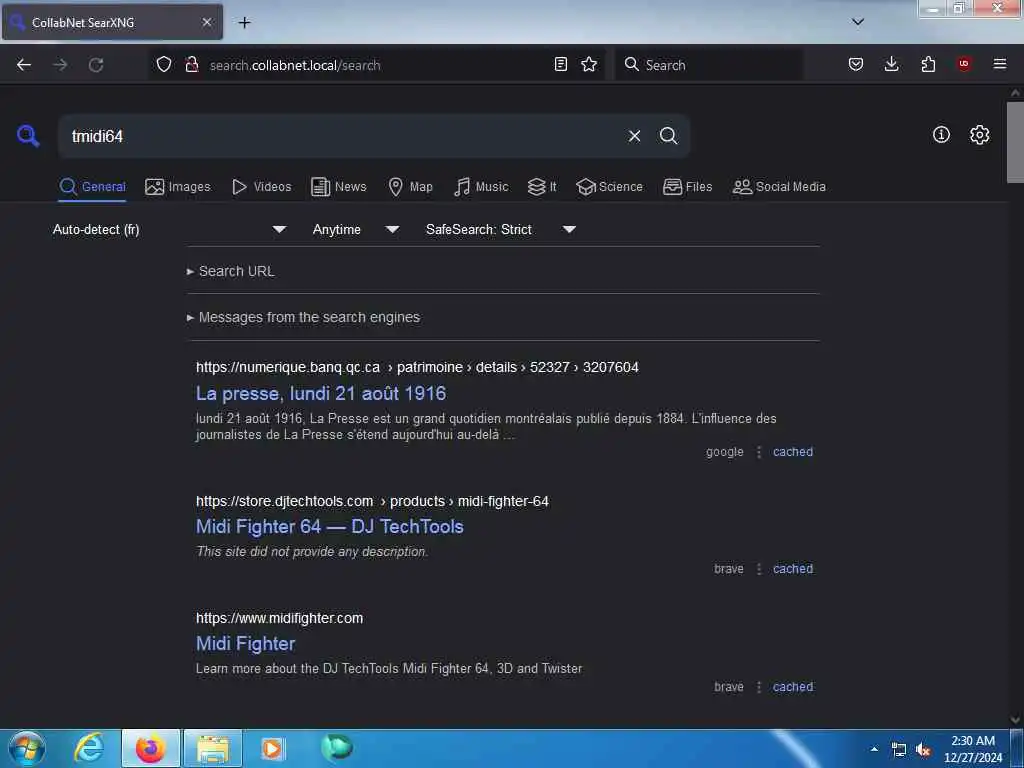Open a new tab with the plus button

[244, 22]
